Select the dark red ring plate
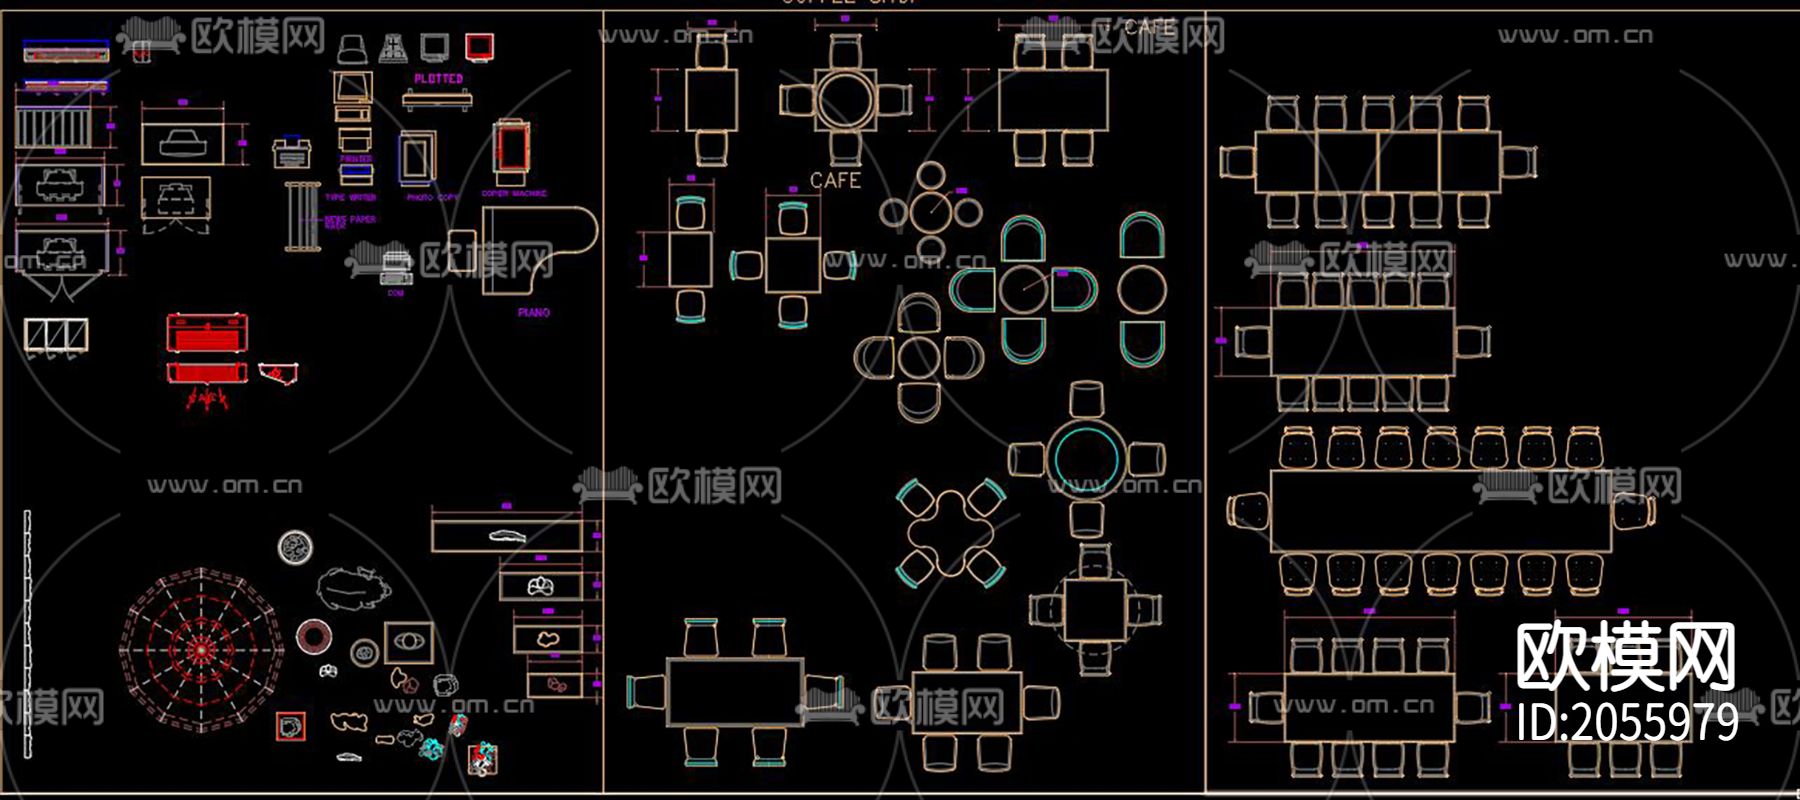 coord(314,636)
